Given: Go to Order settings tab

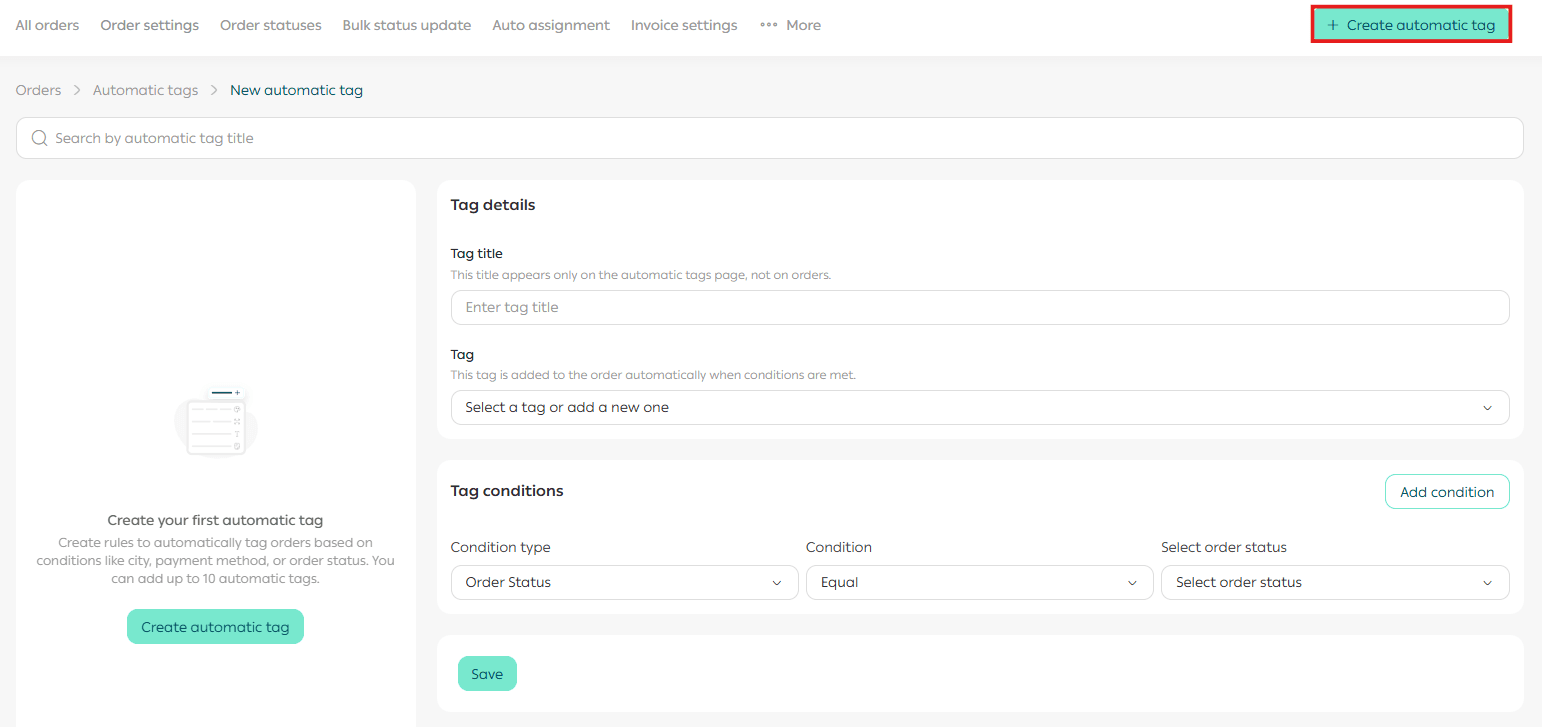Looking at the screenshot, I should click(x=149, y=25).
